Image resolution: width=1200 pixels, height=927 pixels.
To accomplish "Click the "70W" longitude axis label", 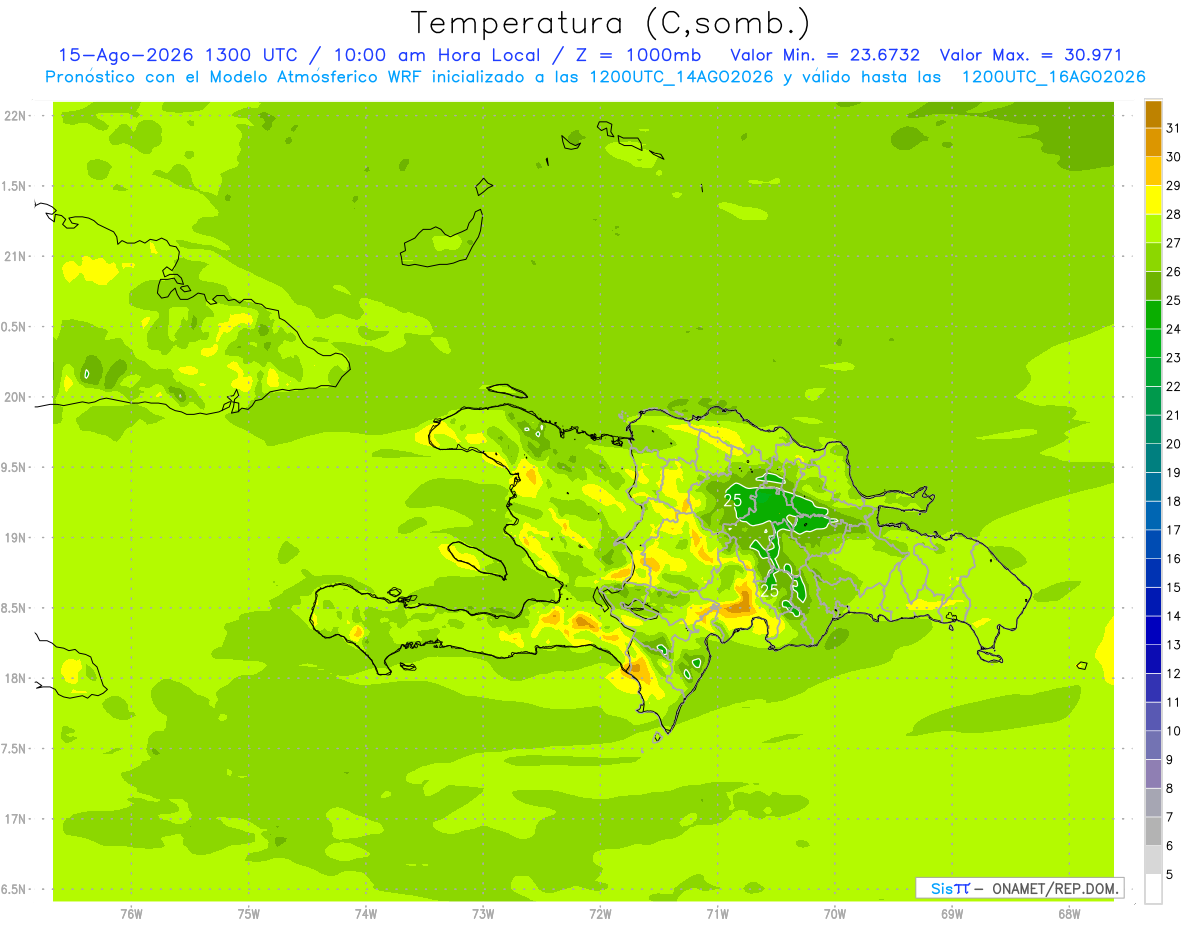I will (835, 914).
